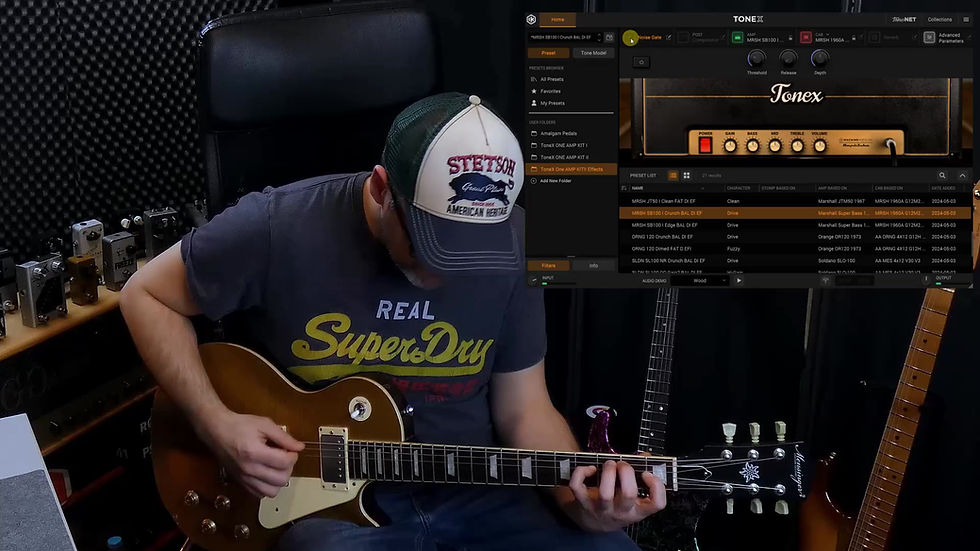Open All Presets in presets browser
The image size is (980, 551).
(x=552, y=79)
